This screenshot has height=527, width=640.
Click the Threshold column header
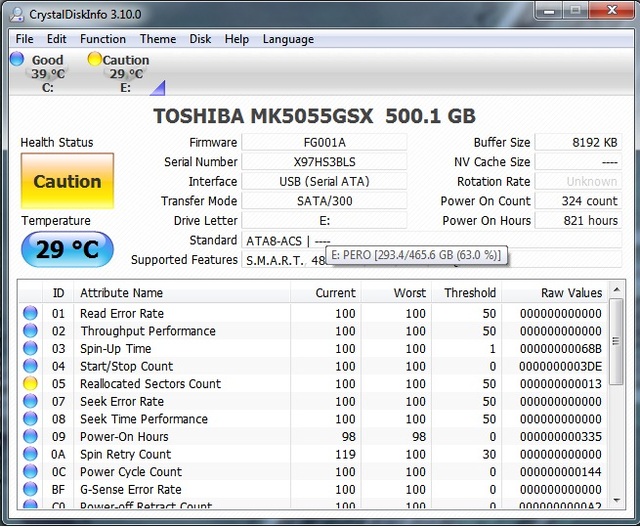[x=466, y=293]
